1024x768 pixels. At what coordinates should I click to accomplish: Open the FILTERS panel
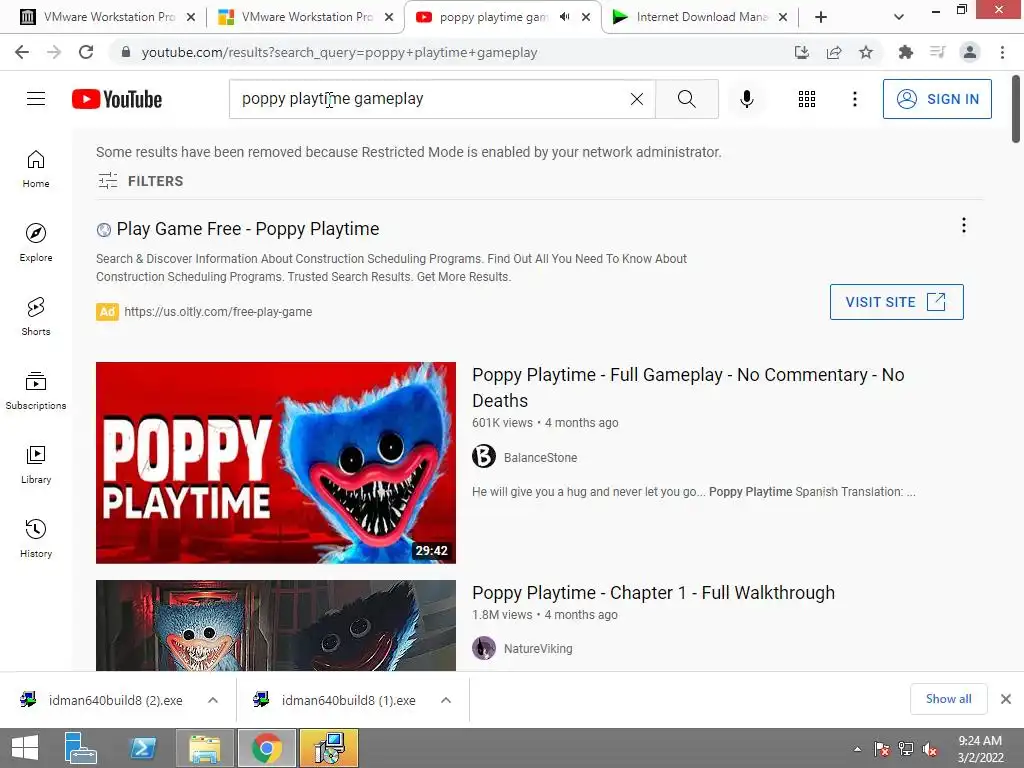click(140, 181)
